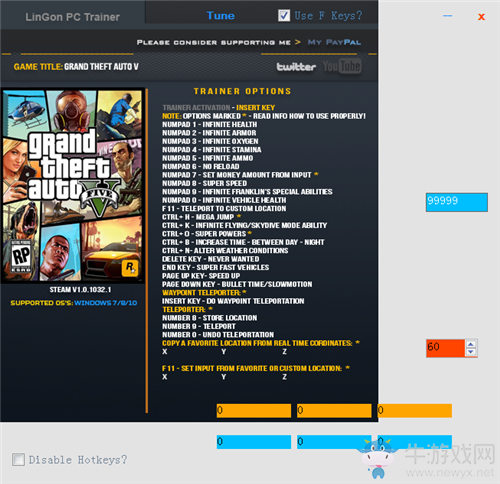Image resolution: width=500 pixels, height=484 pixels.
Task: Uncheck the Use F Keys checkbox
Action: click(x=284, y=15)
